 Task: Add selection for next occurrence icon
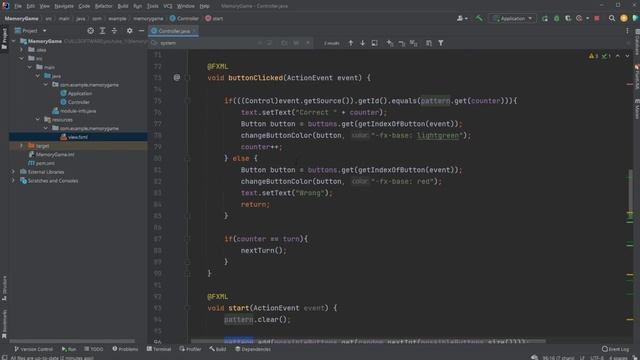(390, 43)
